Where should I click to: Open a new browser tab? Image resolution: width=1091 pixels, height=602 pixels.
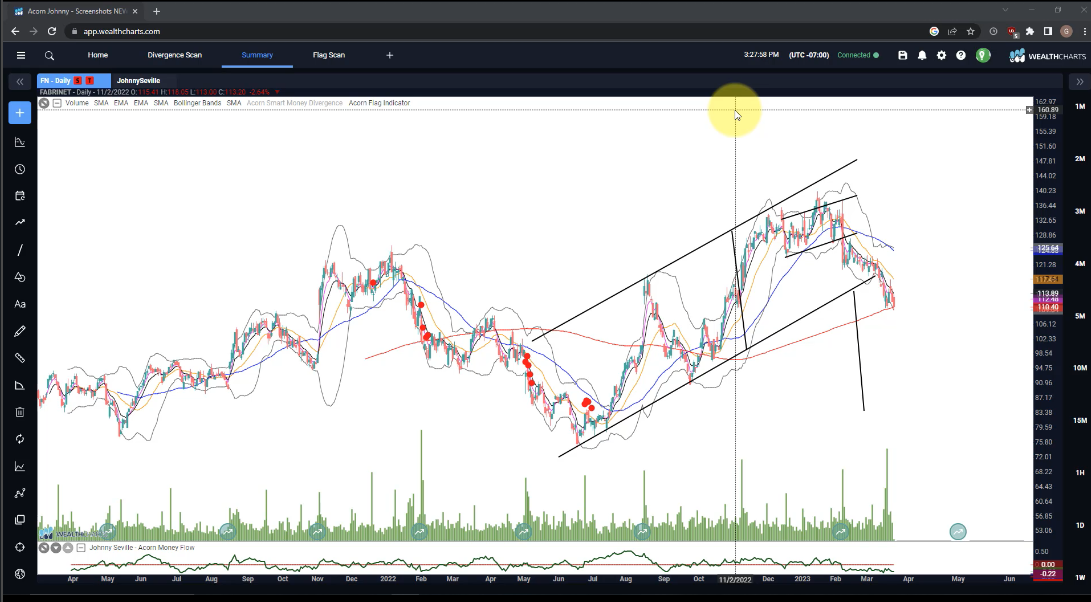[x=157, y=11]
